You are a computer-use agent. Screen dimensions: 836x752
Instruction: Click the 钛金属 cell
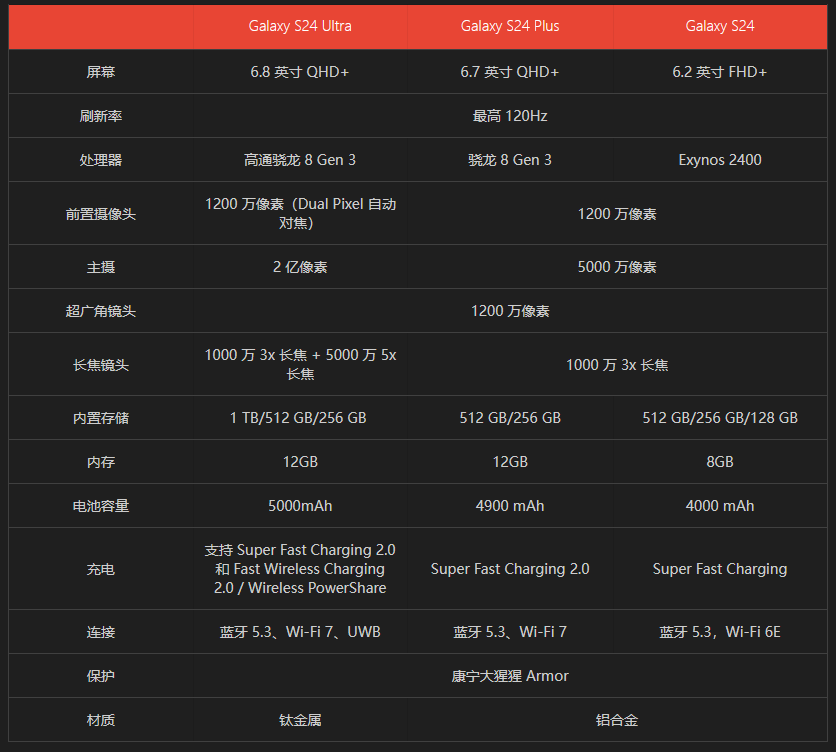(300, 720)
